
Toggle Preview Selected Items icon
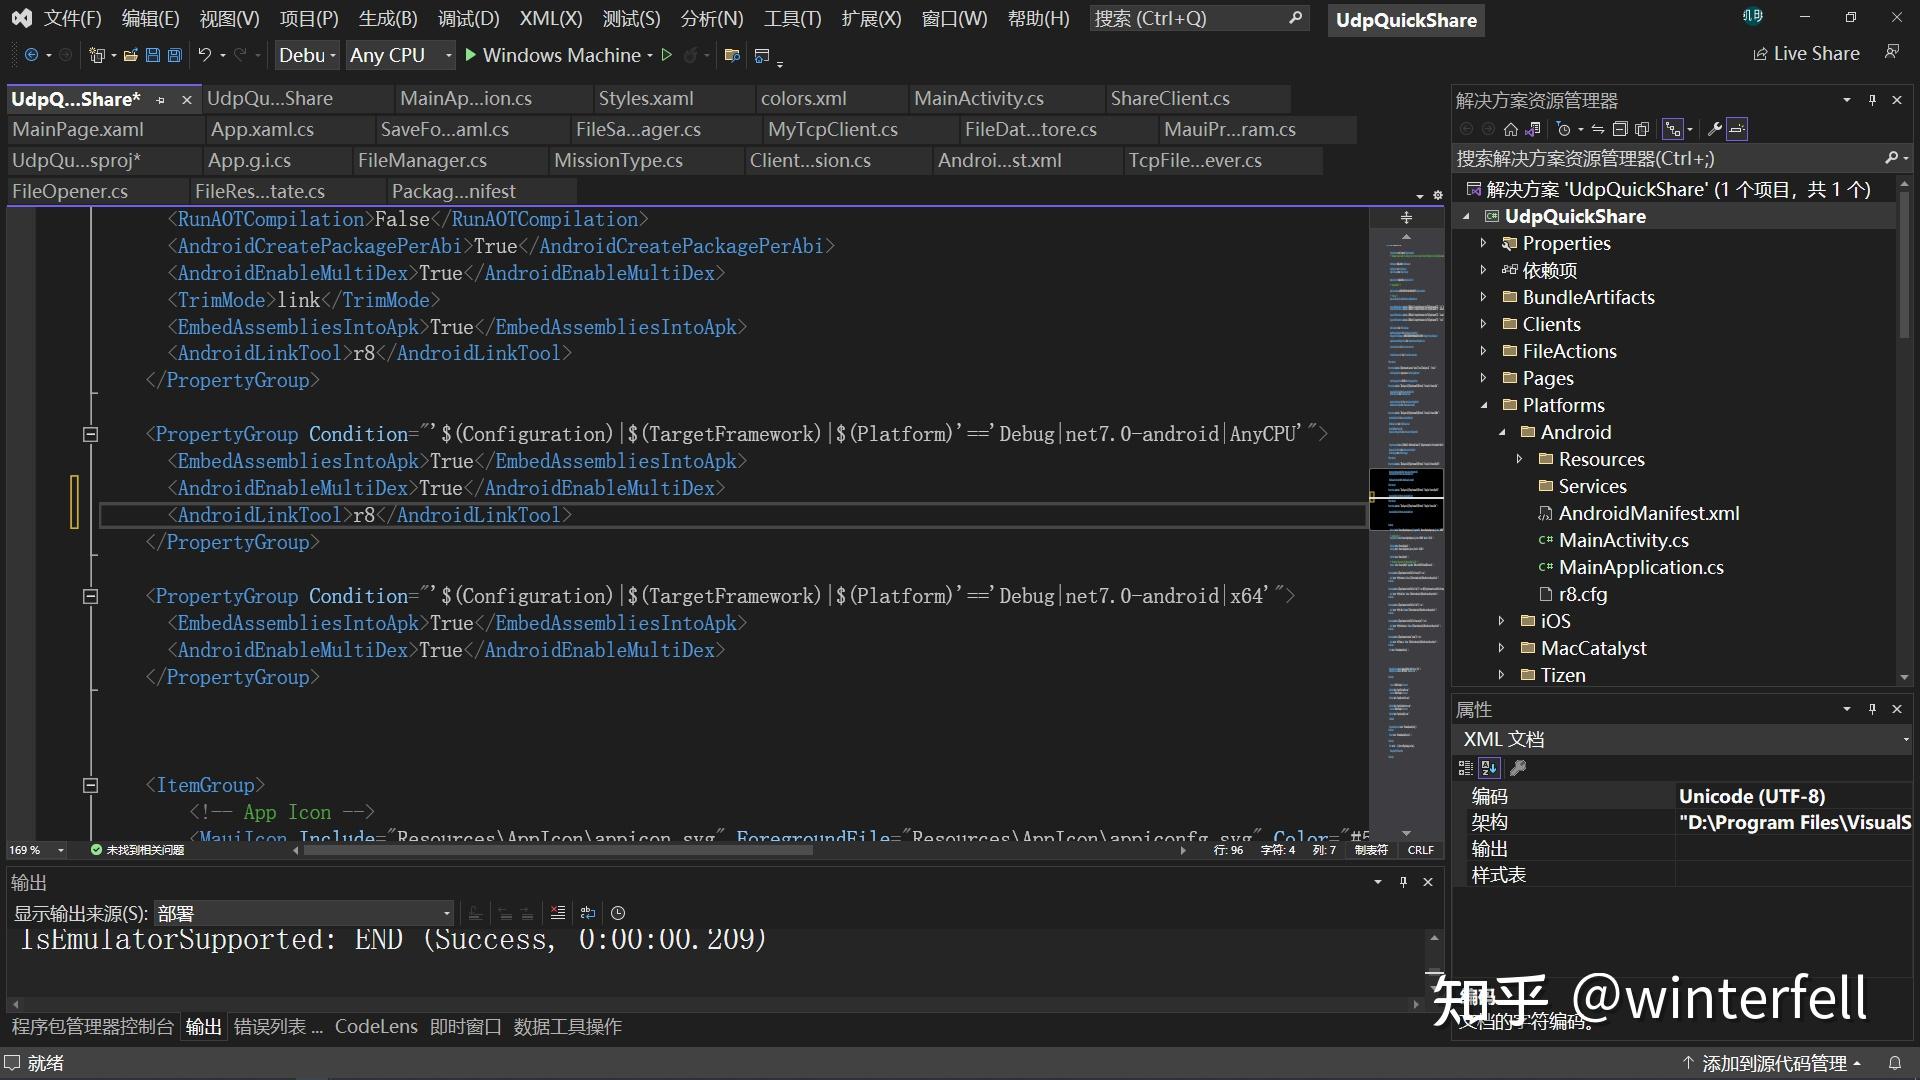tap(1737, 129)
